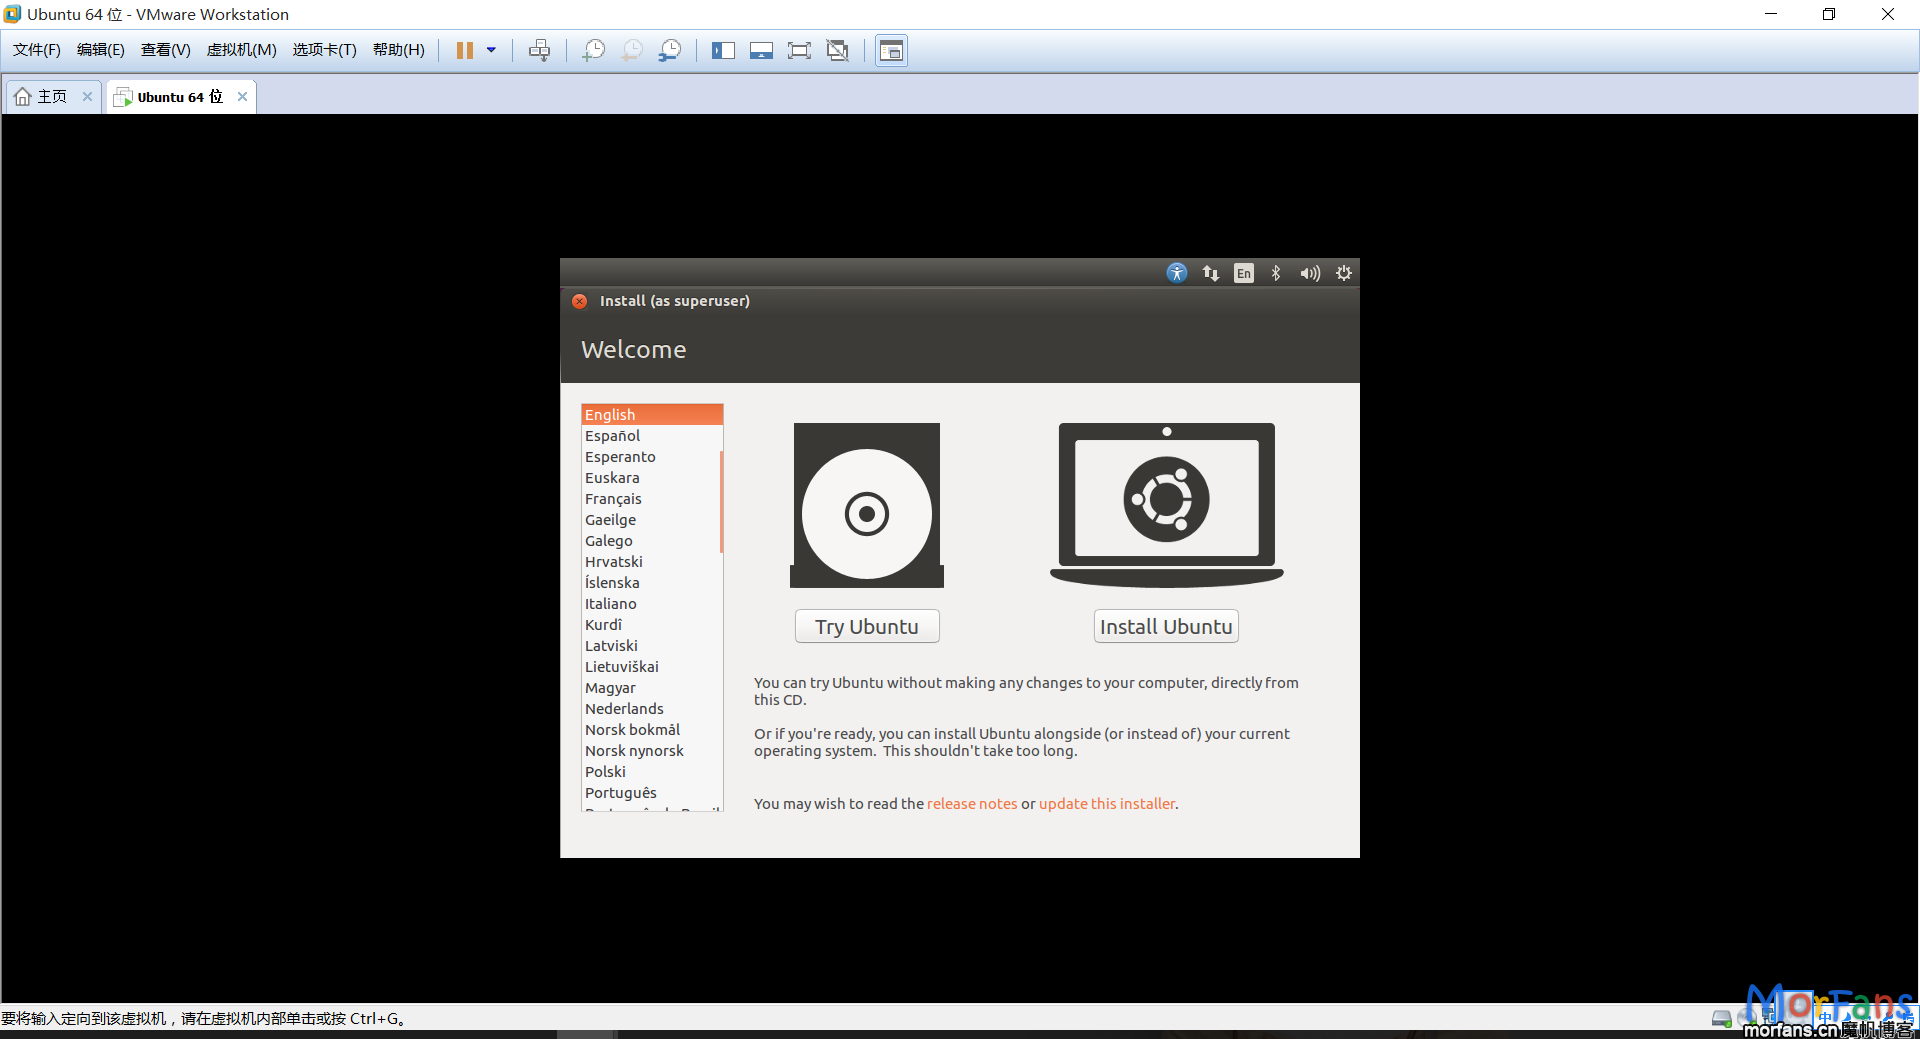
Task: Open the power options dropdown arrow
Action: 491,50
